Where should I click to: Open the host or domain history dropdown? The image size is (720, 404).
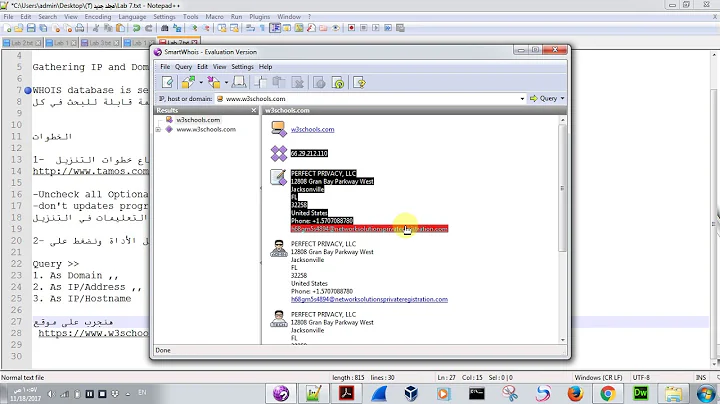click(522, 99)
